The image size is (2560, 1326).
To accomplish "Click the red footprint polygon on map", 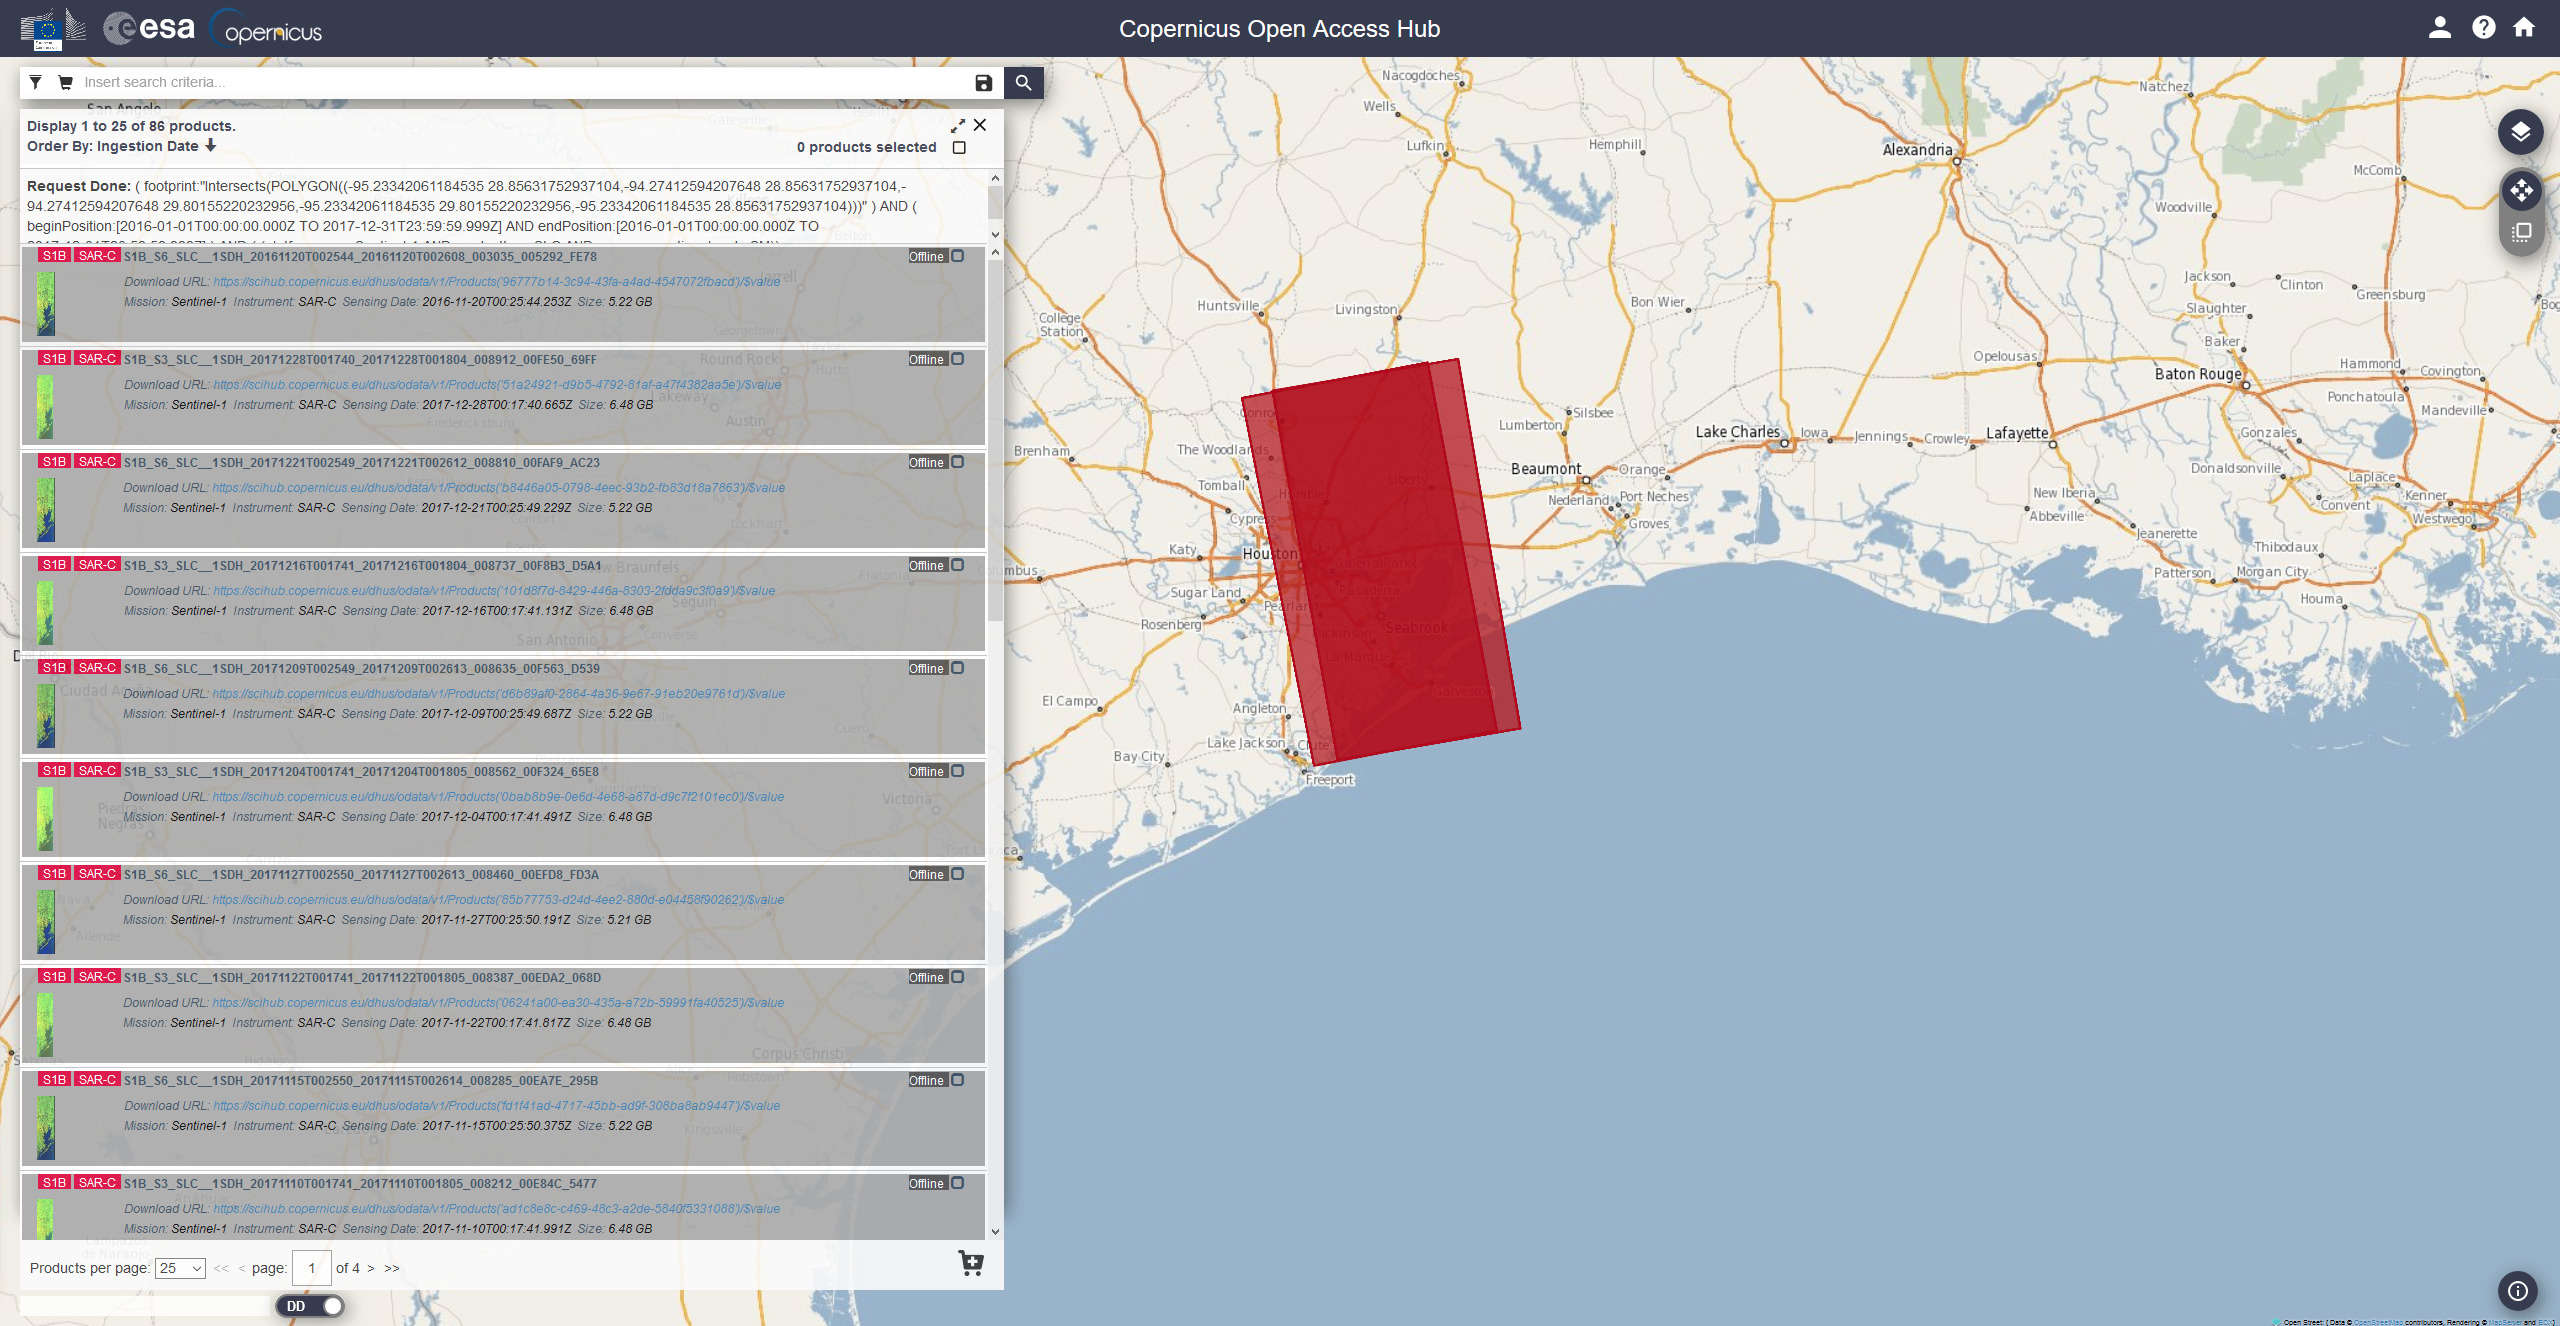I will (x=1380, y=560).
